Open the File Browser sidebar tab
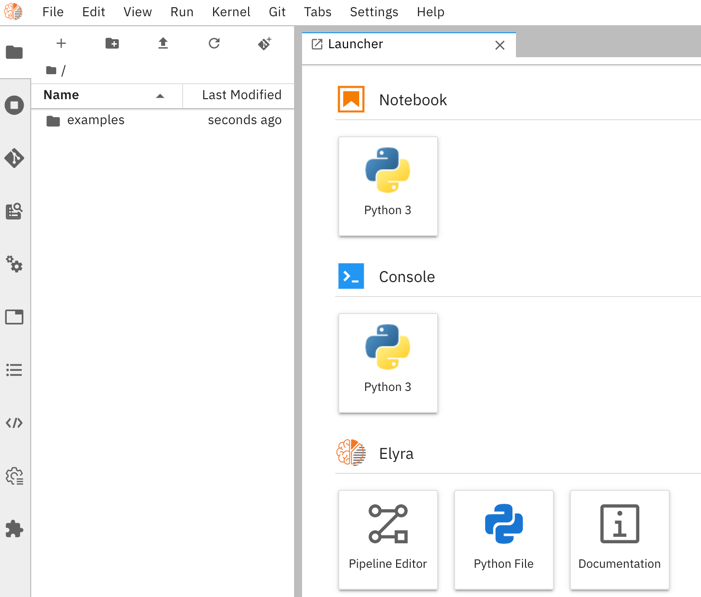Image resolution: width=701 pixels, height=597 pixels. click(x=14, y=52)
